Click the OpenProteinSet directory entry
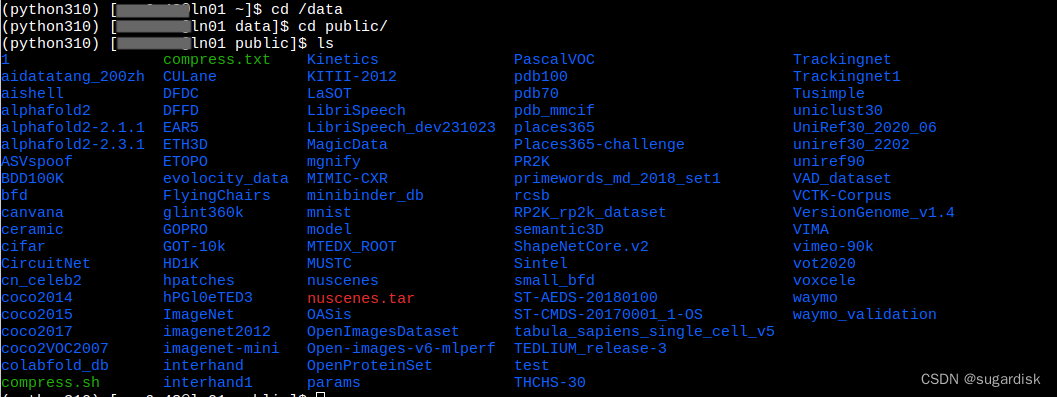 point(369,365)
